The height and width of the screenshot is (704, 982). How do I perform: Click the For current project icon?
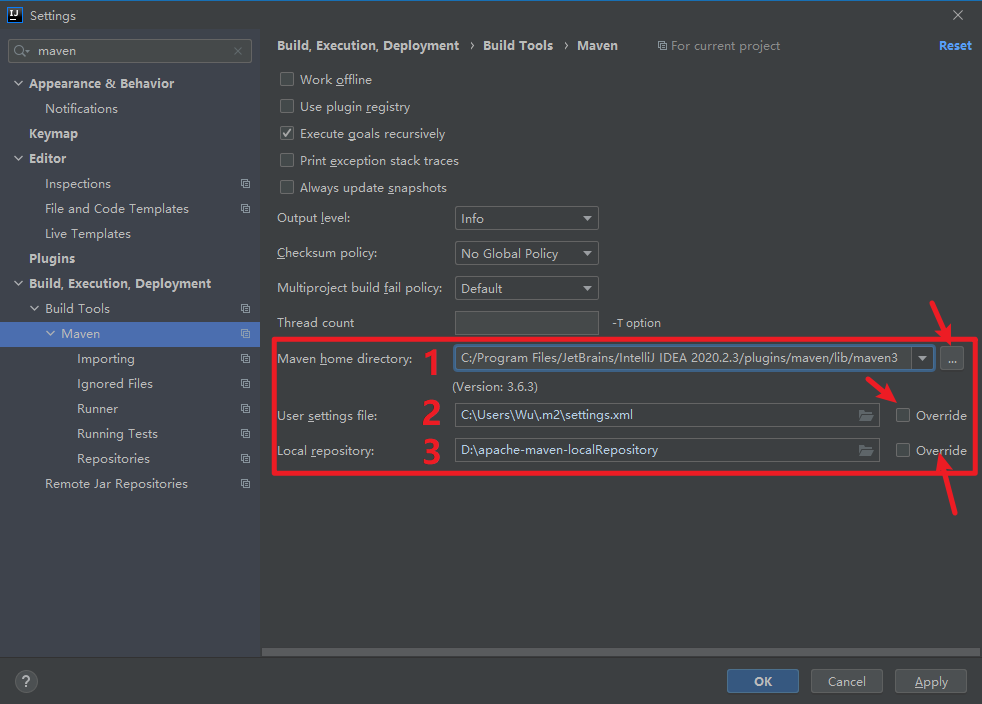[x=662, y=46]
